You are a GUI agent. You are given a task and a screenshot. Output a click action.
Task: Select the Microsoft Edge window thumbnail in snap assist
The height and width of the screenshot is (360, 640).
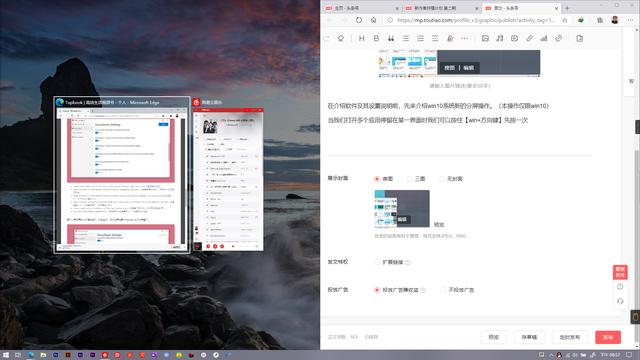click(x=122, y=175)
